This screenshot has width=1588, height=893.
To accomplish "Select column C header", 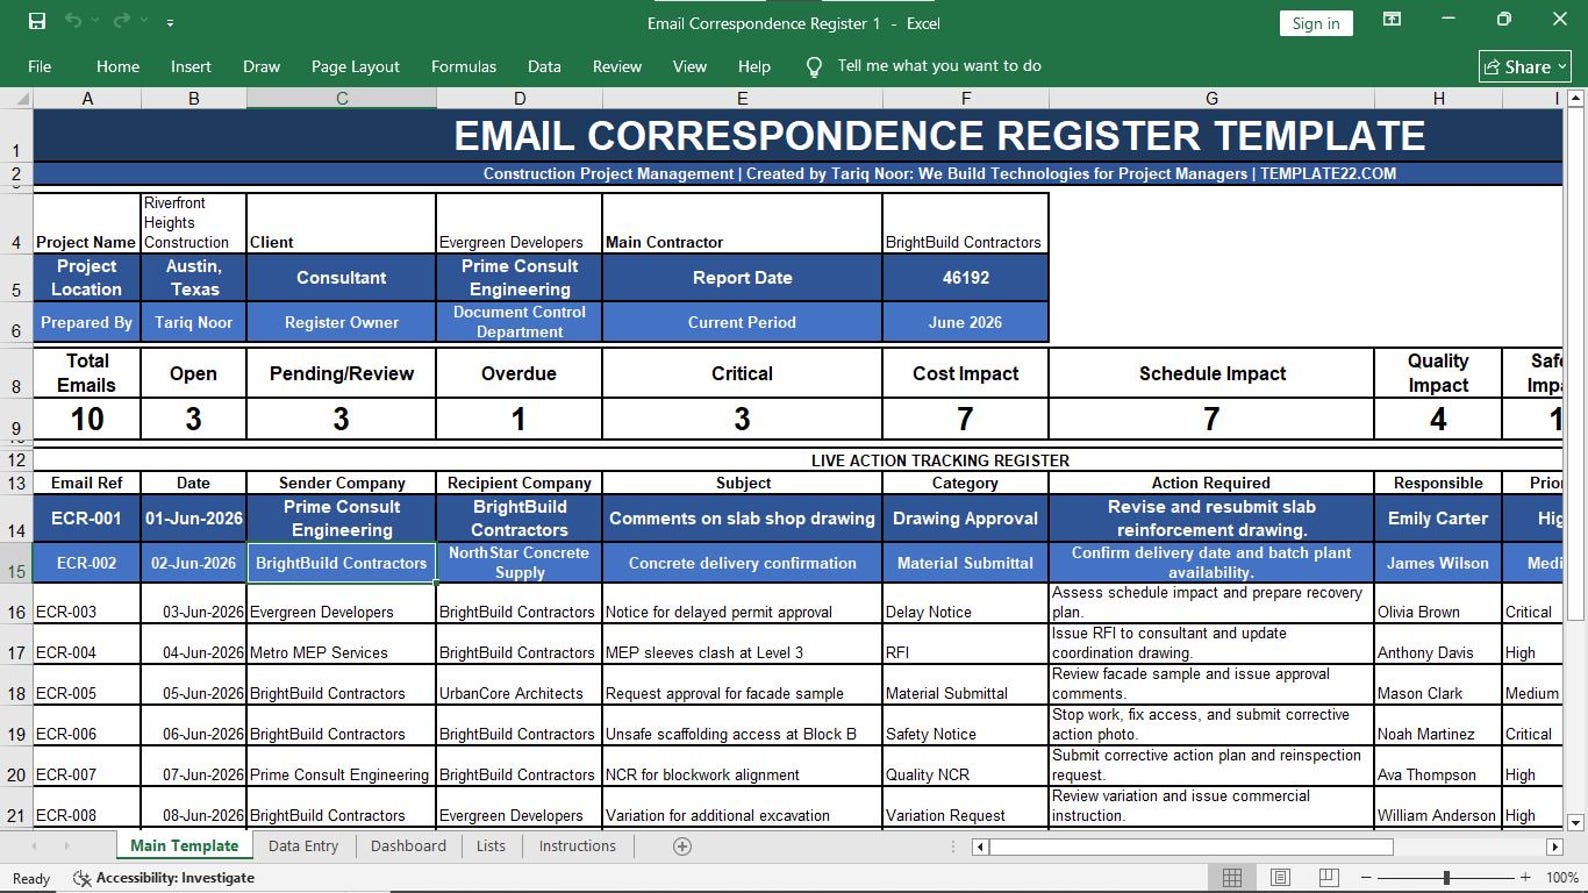I will (x=341, y=98).
